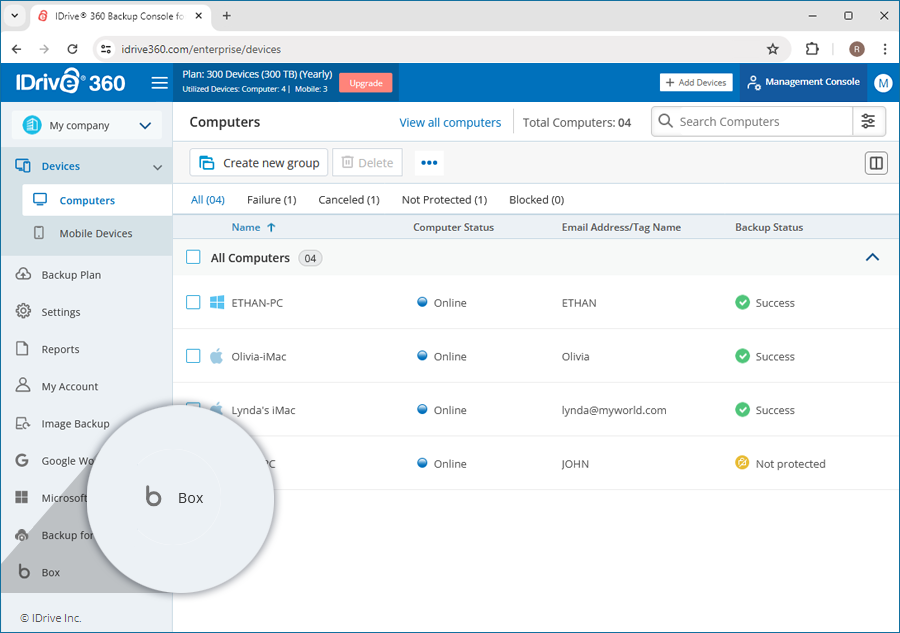Click the IDrive 360 logo

(70, 82)
